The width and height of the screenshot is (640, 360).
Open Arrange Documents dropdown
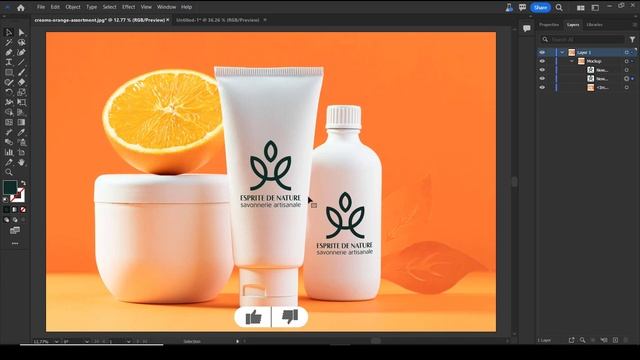pos(580,8)
